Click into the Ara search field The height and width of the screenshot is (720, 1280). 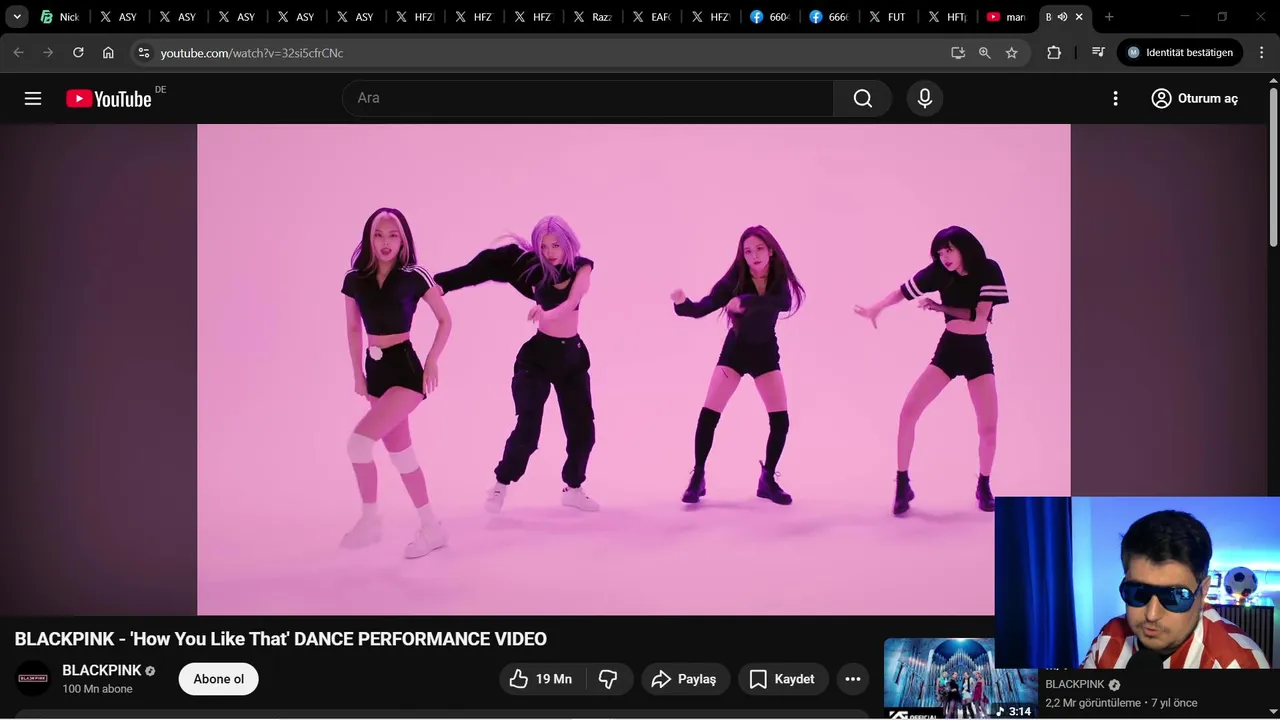click(588, 98)
